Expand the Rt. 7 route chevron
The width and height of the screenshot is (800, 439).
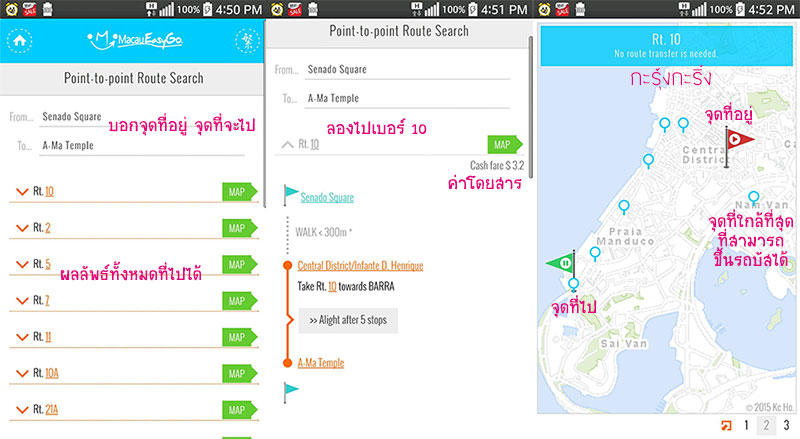click(x=22, y=301)
